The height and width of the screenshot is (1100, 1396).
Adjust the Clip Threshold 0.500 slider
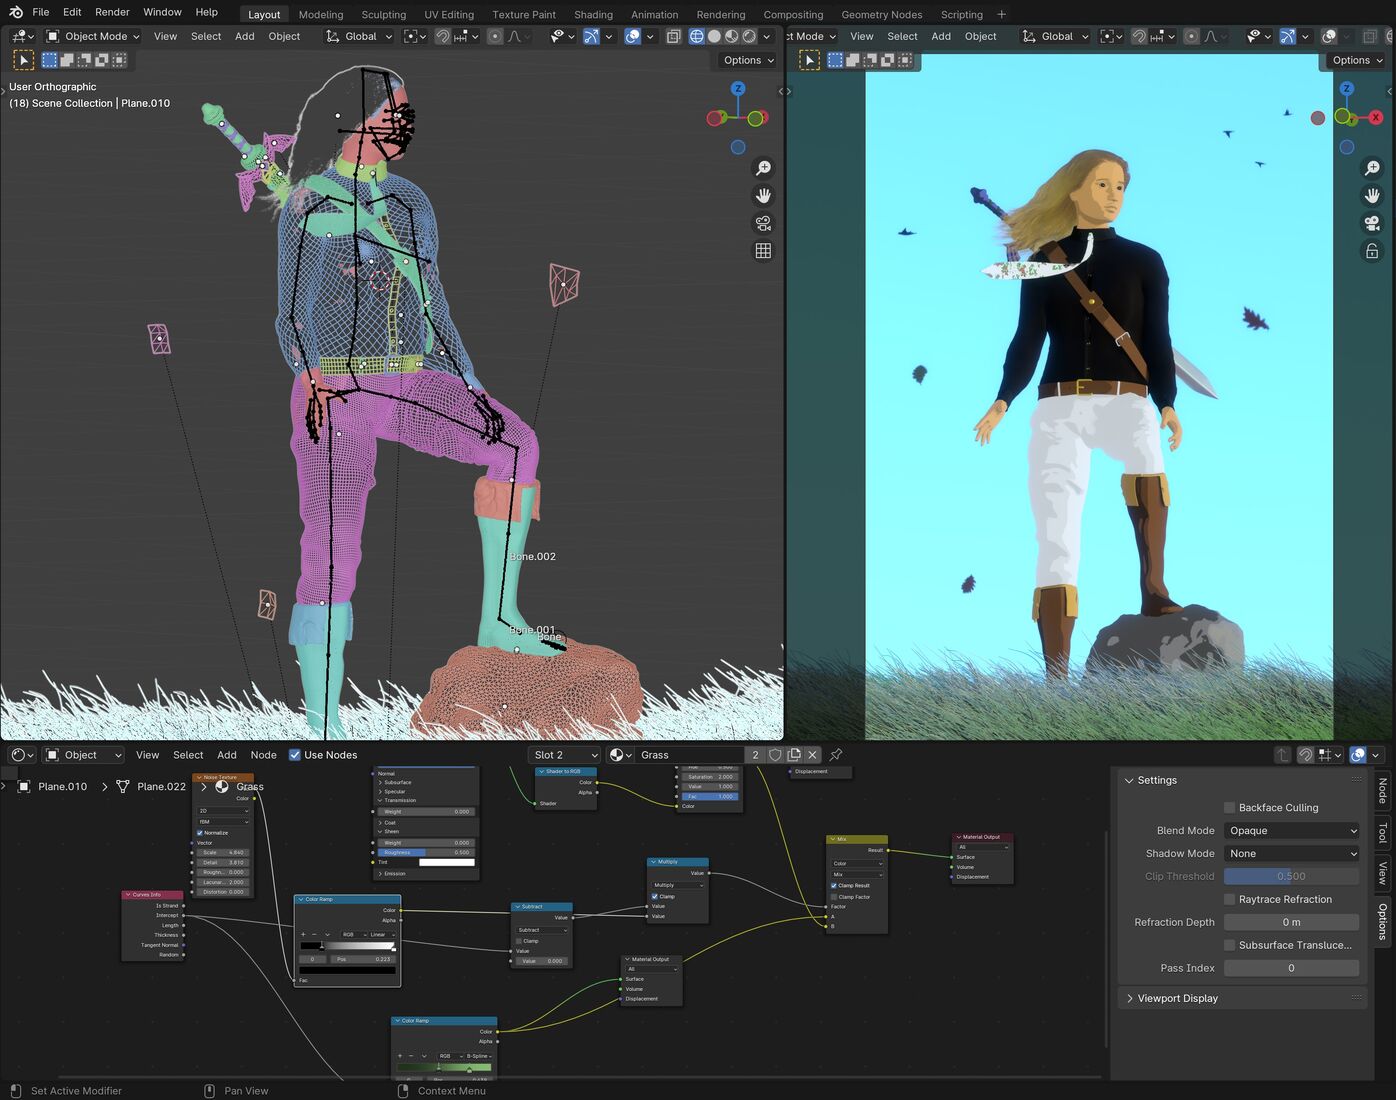pyautogui.click(x=1291, y=877)
